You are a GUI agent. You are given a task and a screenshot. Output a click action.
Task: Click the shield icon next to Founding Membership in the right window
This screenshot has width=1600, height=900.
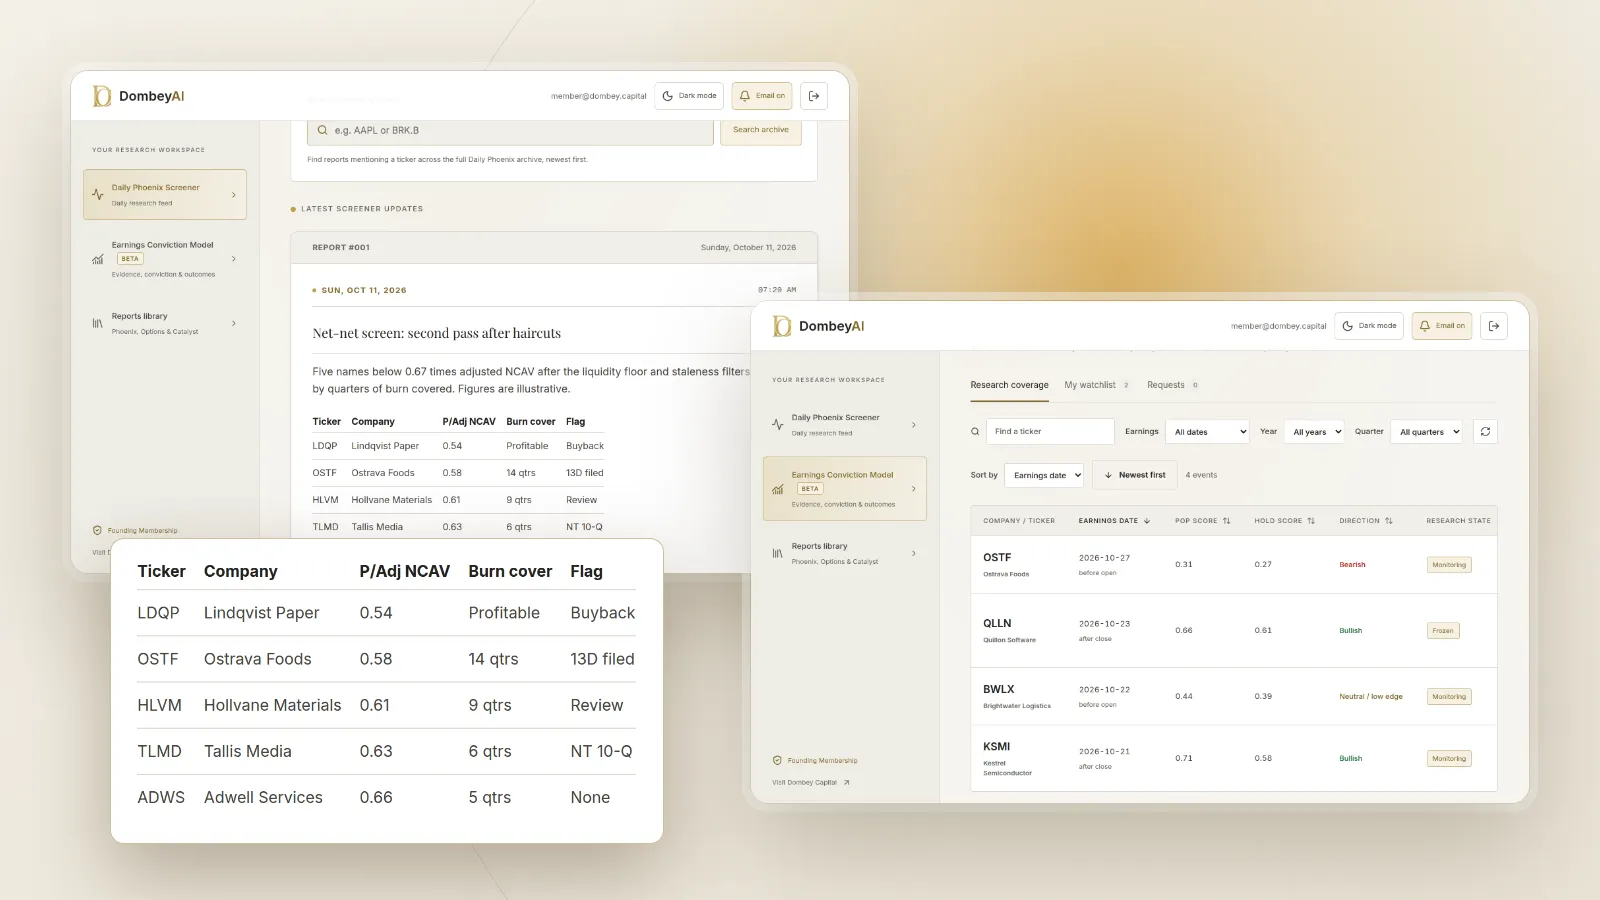click(777, 760)
